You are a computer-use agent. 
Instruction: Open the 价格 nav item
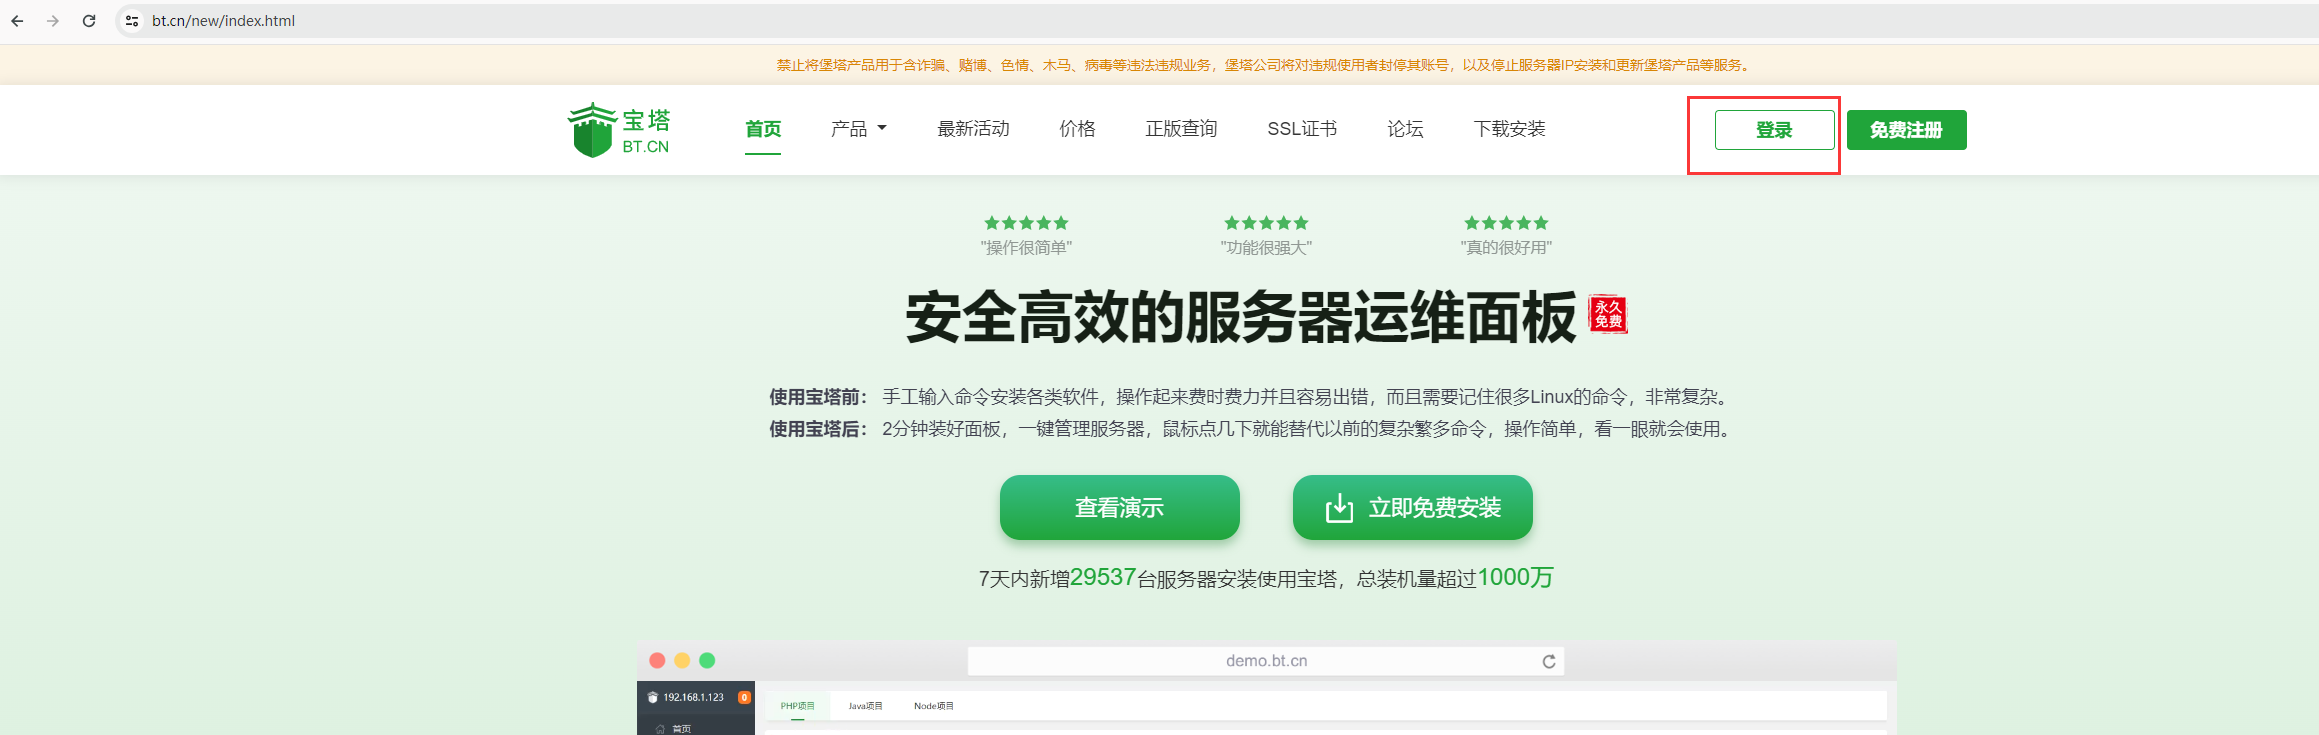coord(1077,129)
